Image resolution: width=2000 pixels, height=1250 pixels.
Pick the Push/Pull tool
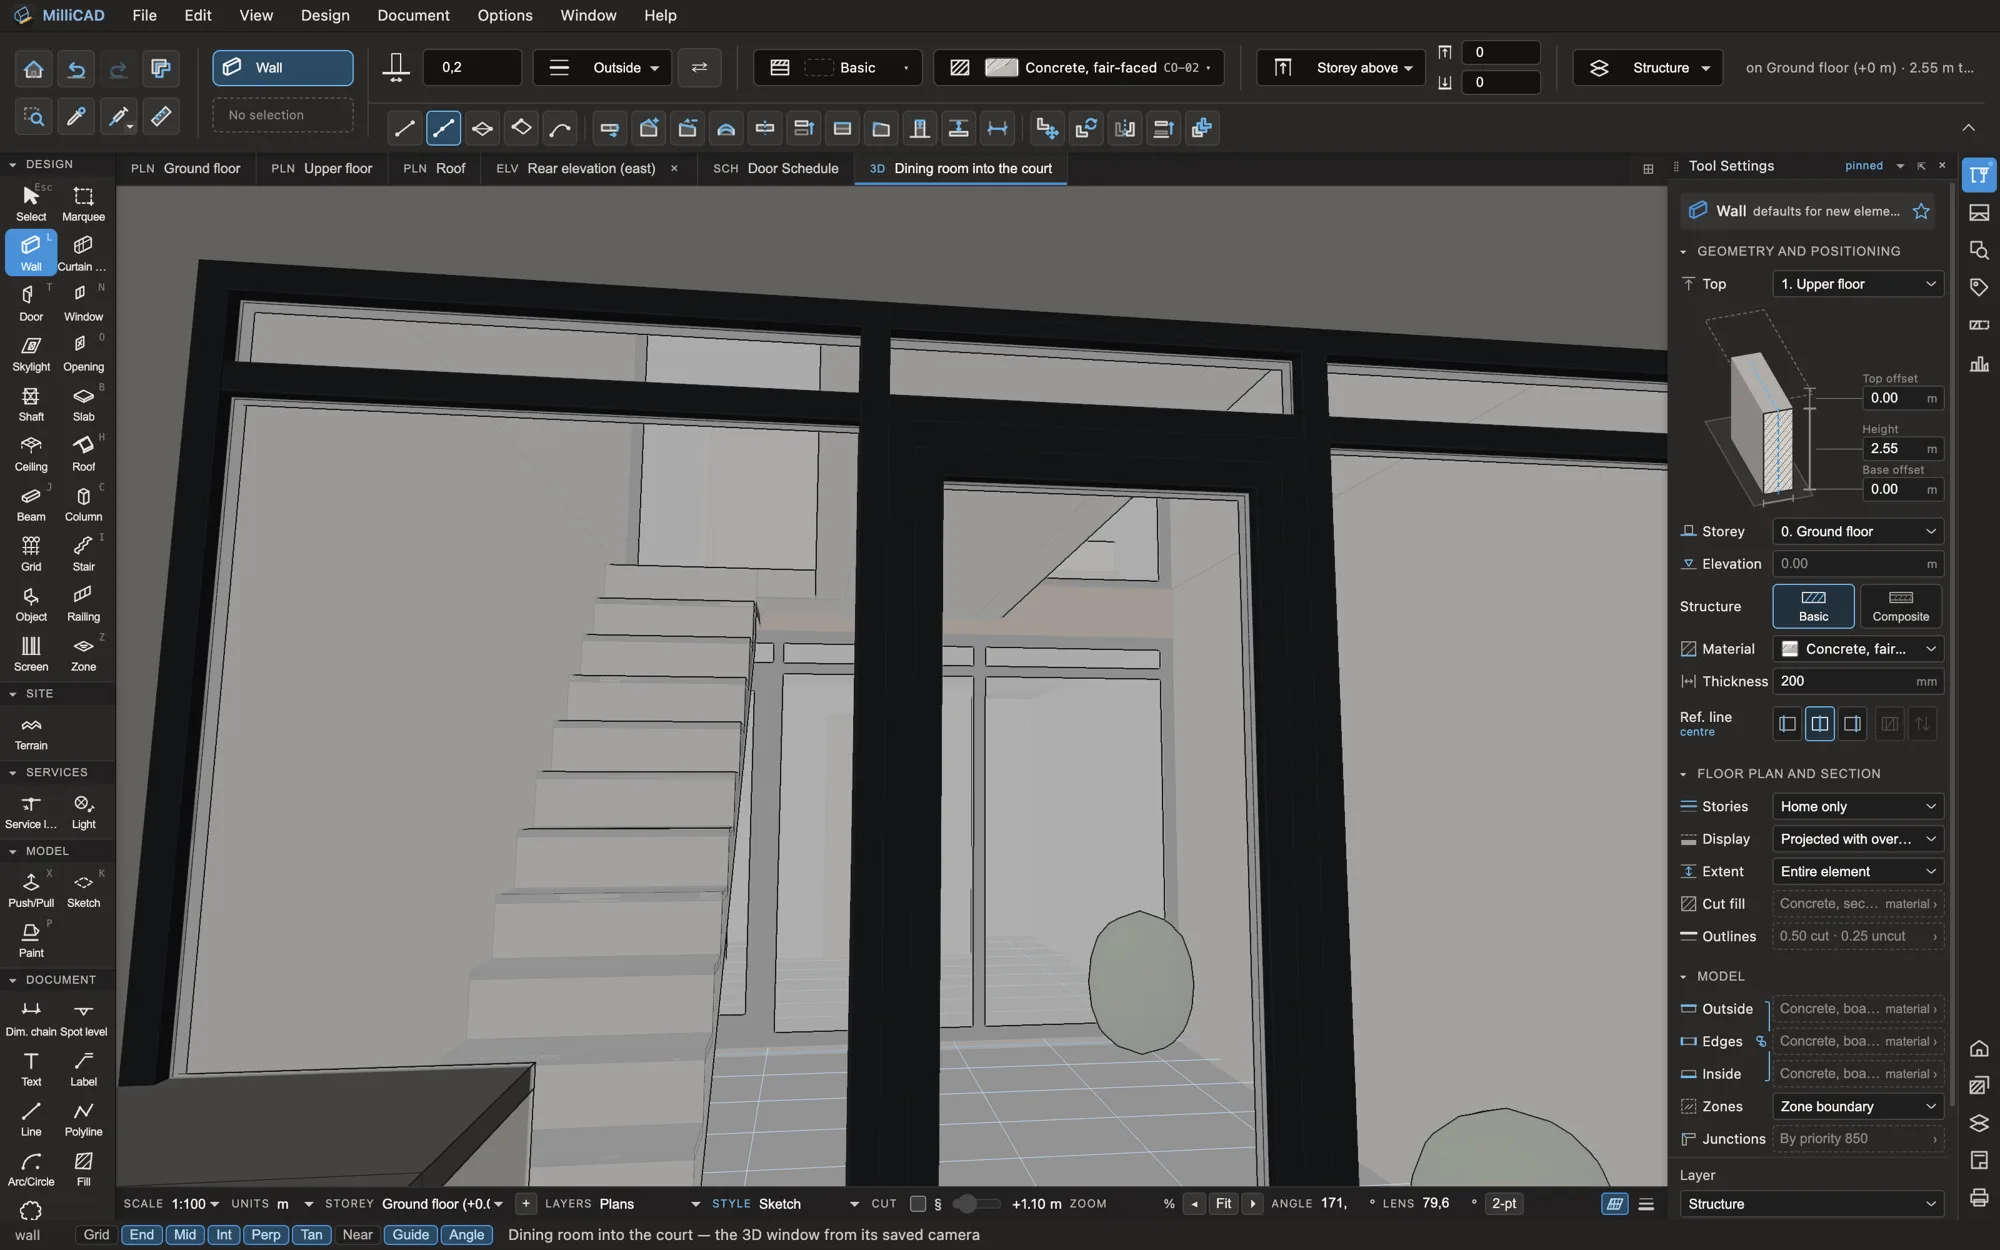[x=31, y=889]
